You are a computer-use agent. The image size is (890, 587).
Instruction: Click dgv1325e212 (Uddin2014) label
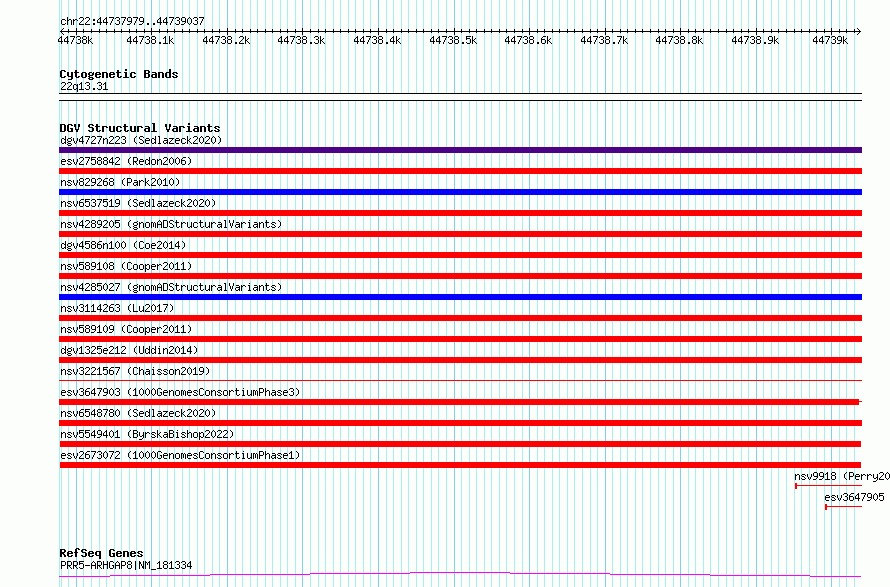129,350
